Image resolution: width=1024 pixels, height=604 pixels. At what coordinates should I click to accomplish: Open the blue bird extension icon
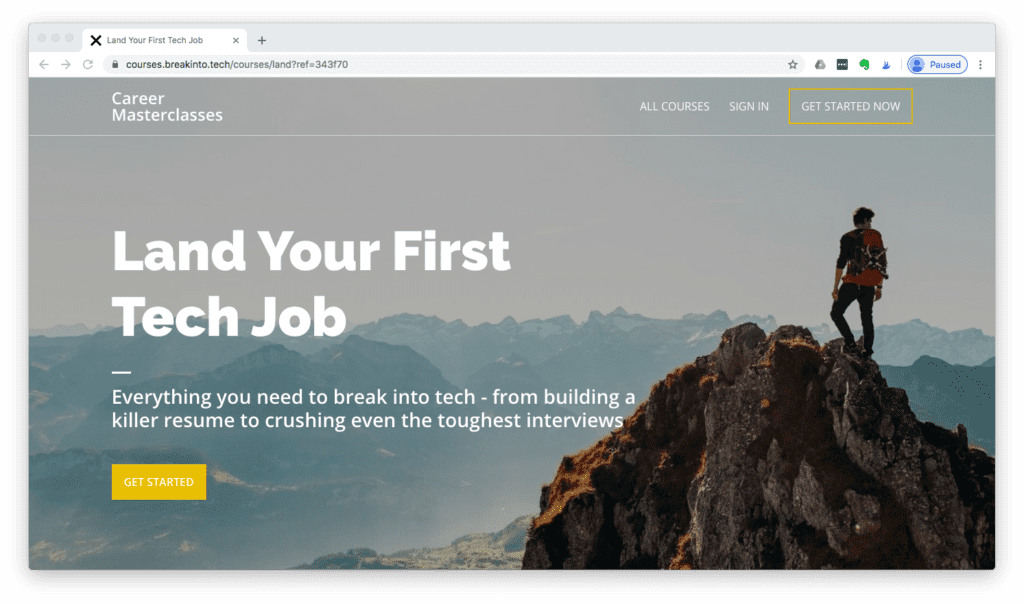886,65
